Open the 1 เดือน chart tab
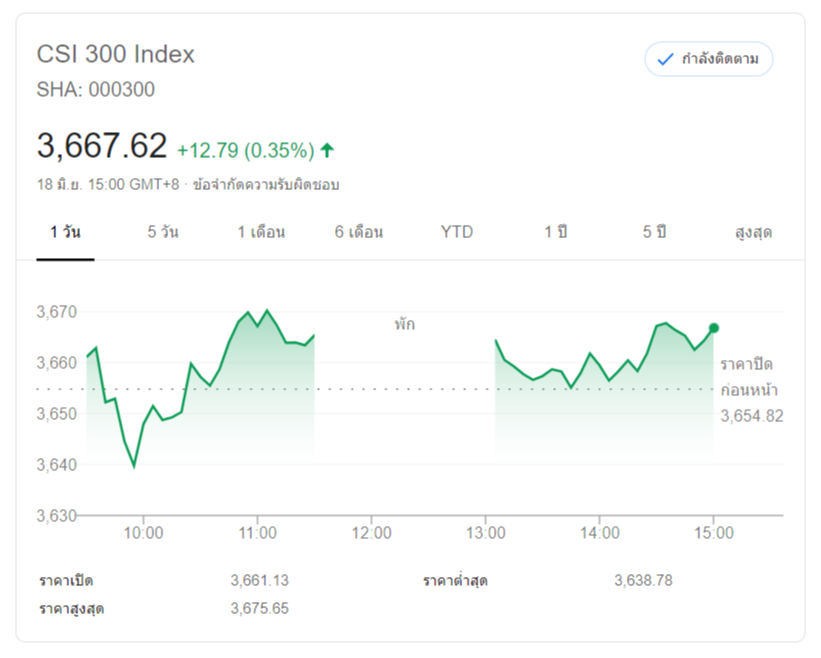The image size is (821, 658). [261, 232]
